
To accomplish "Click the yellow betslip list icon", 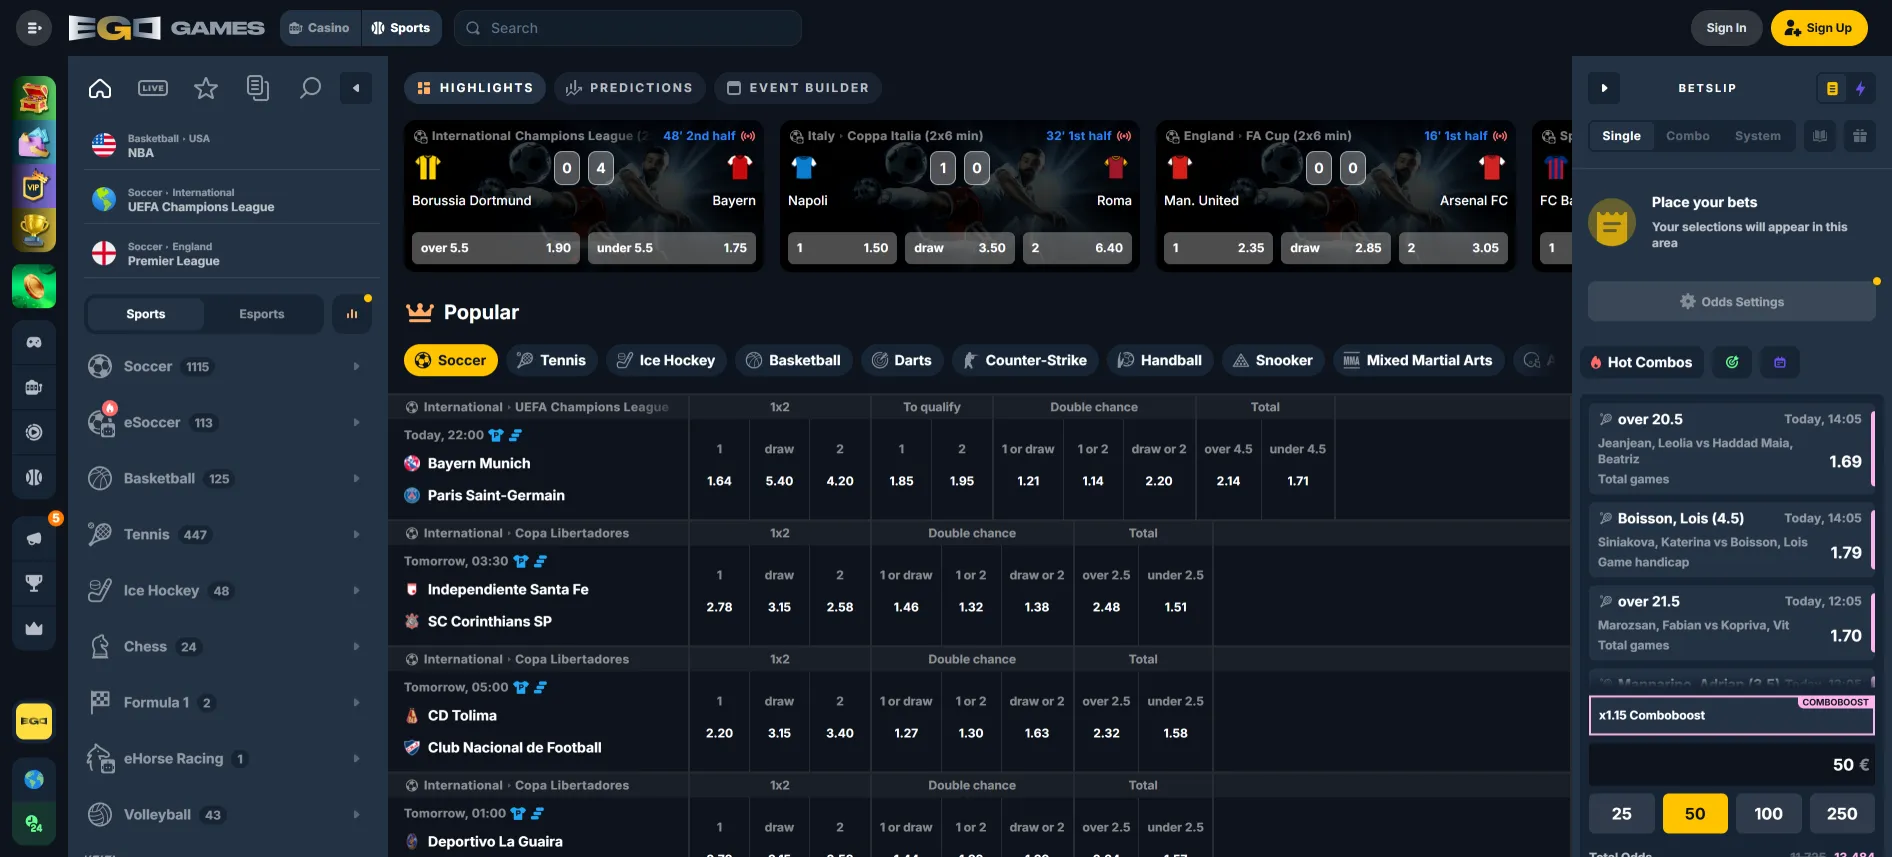I will pos(1832,88).
